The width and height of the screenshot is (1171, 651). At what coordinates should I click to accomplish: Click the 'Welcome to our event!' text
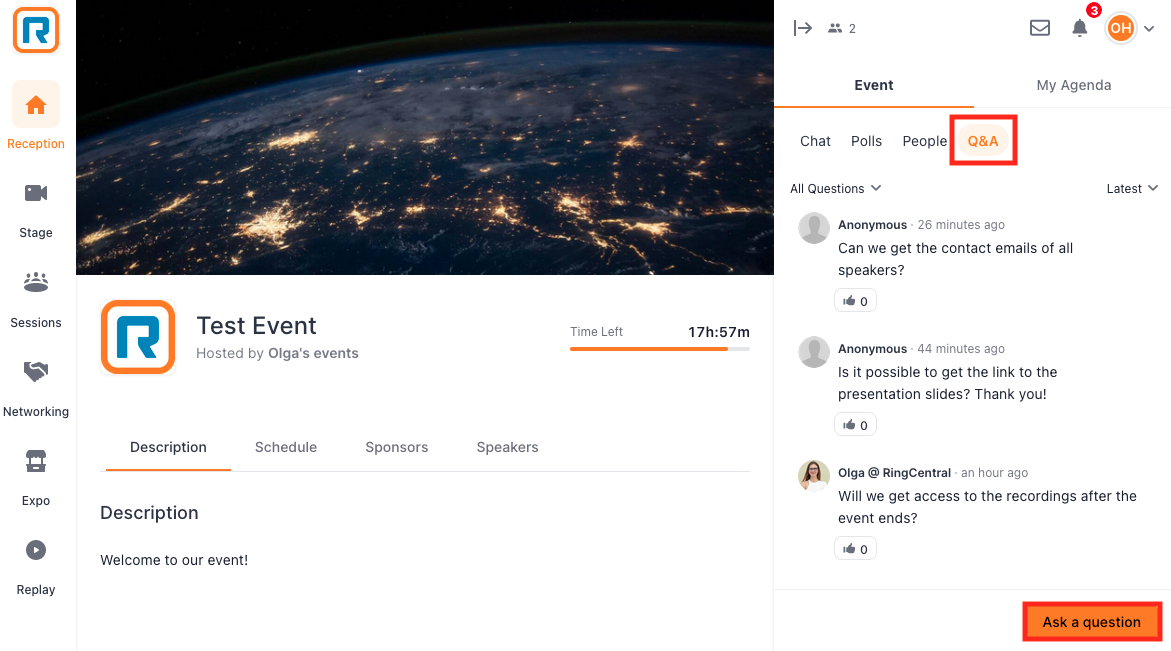tap(174, 560)
